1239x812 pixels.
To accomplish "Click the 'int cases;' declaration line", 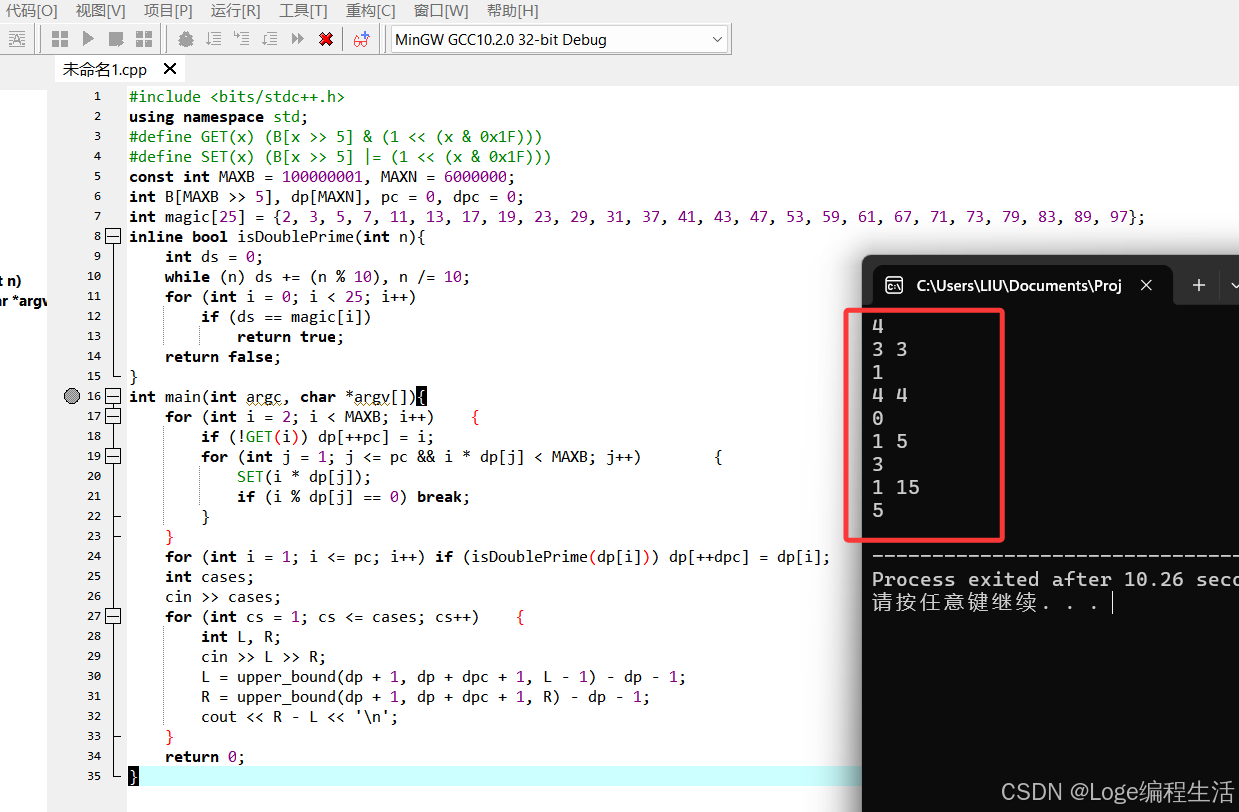I will (x=210, y=576).
